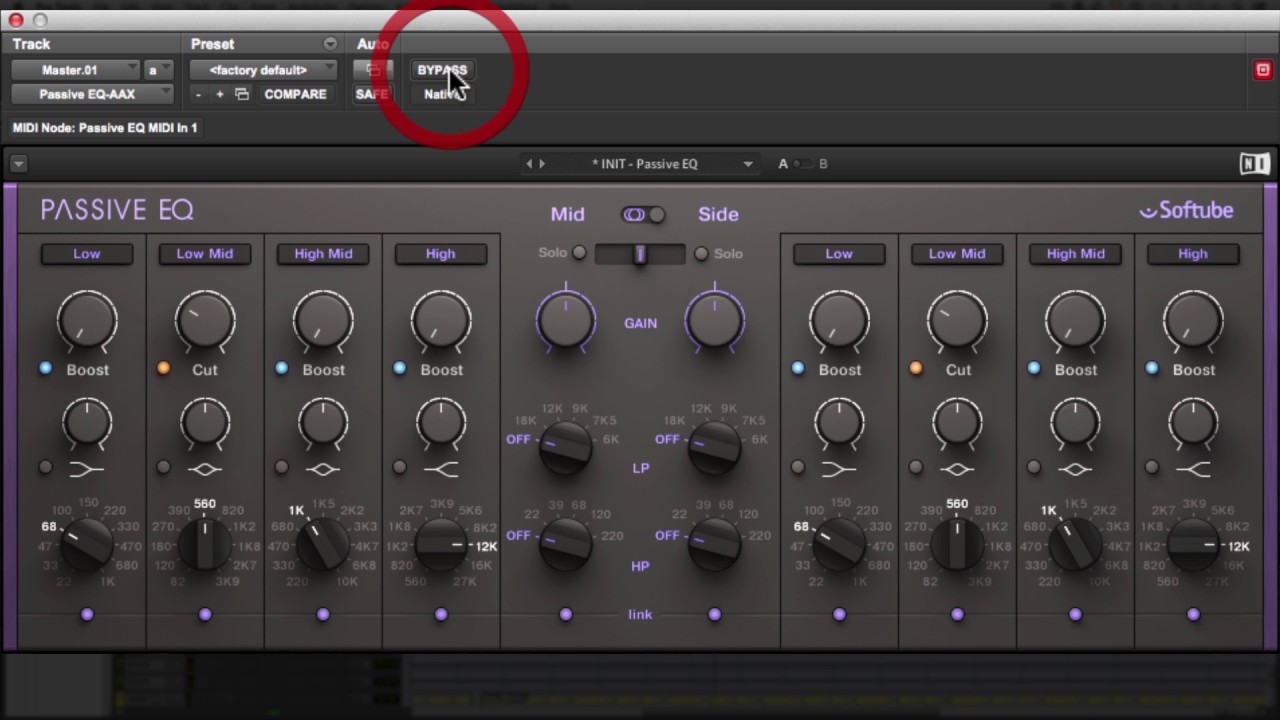Viewport: 1280px width, 720px height.
Task: Click the next setting plus button
Action: [219, 94]
